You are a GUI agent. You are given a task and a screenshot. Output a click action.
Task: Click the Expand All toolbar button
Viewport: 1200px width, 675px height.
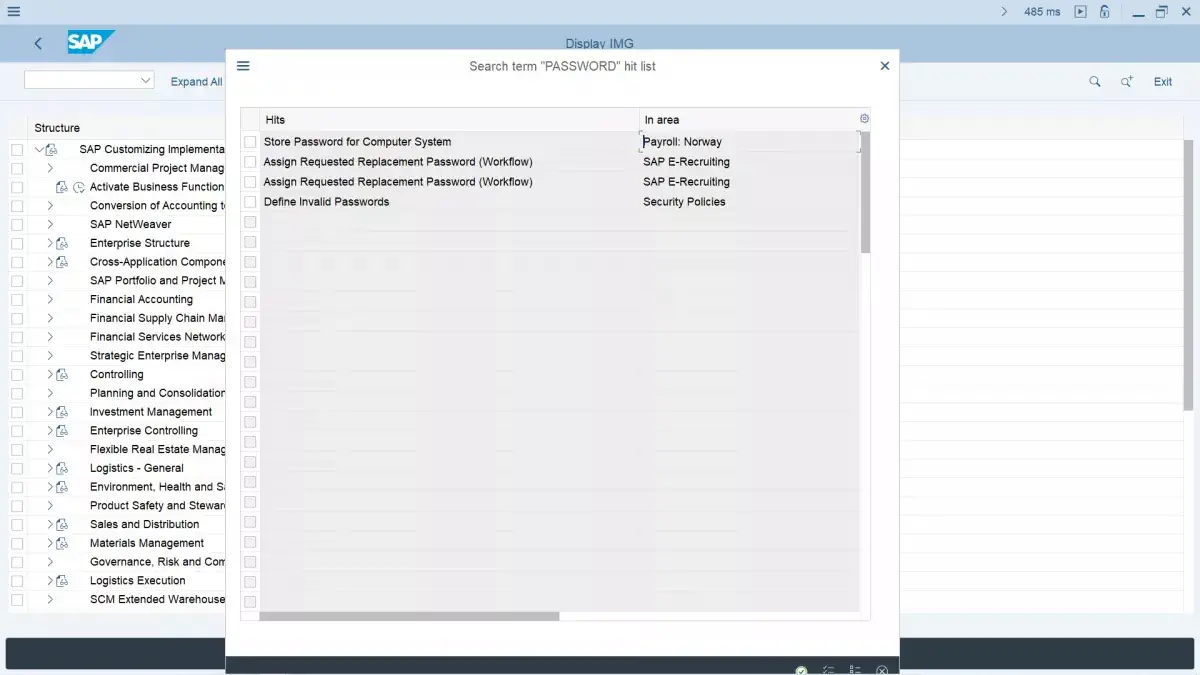click(196, 82)
